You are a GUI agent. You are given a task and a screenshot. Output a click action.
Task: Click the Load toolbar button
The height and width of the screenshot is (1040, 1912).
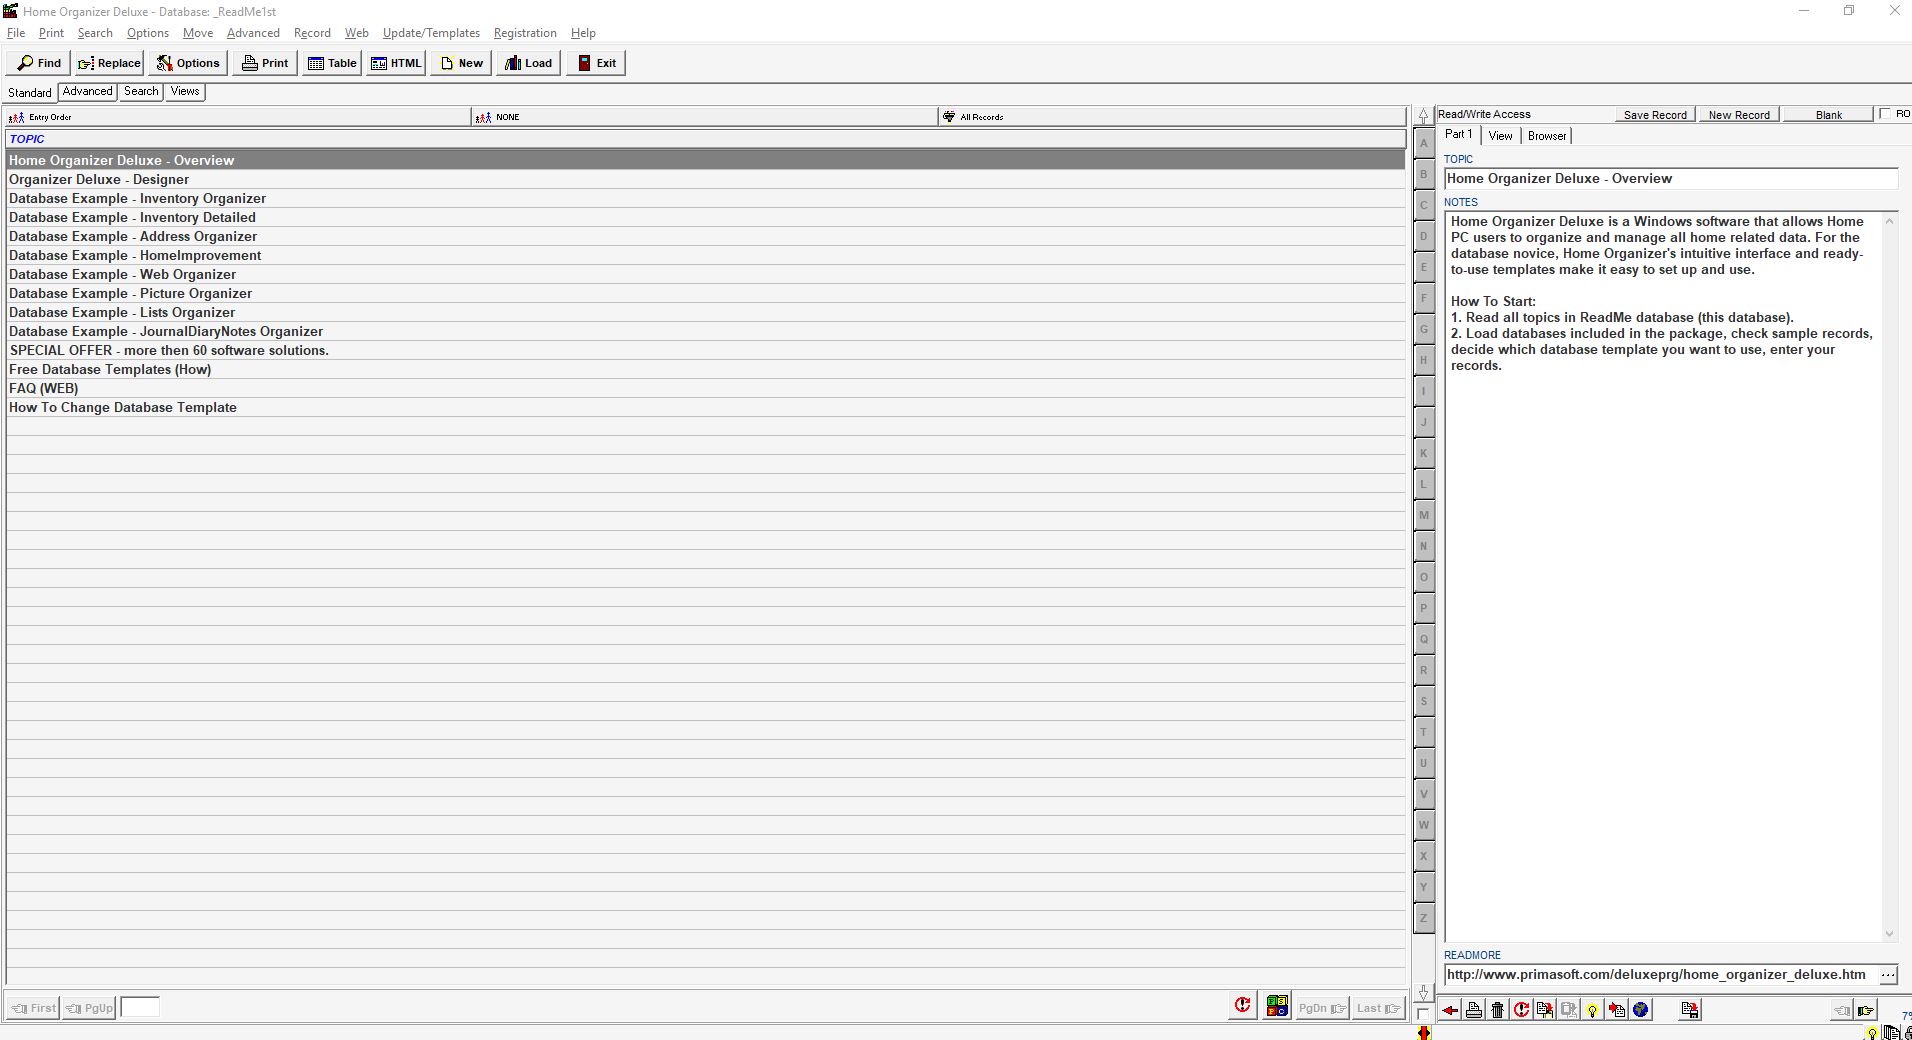tap(528, 63)
